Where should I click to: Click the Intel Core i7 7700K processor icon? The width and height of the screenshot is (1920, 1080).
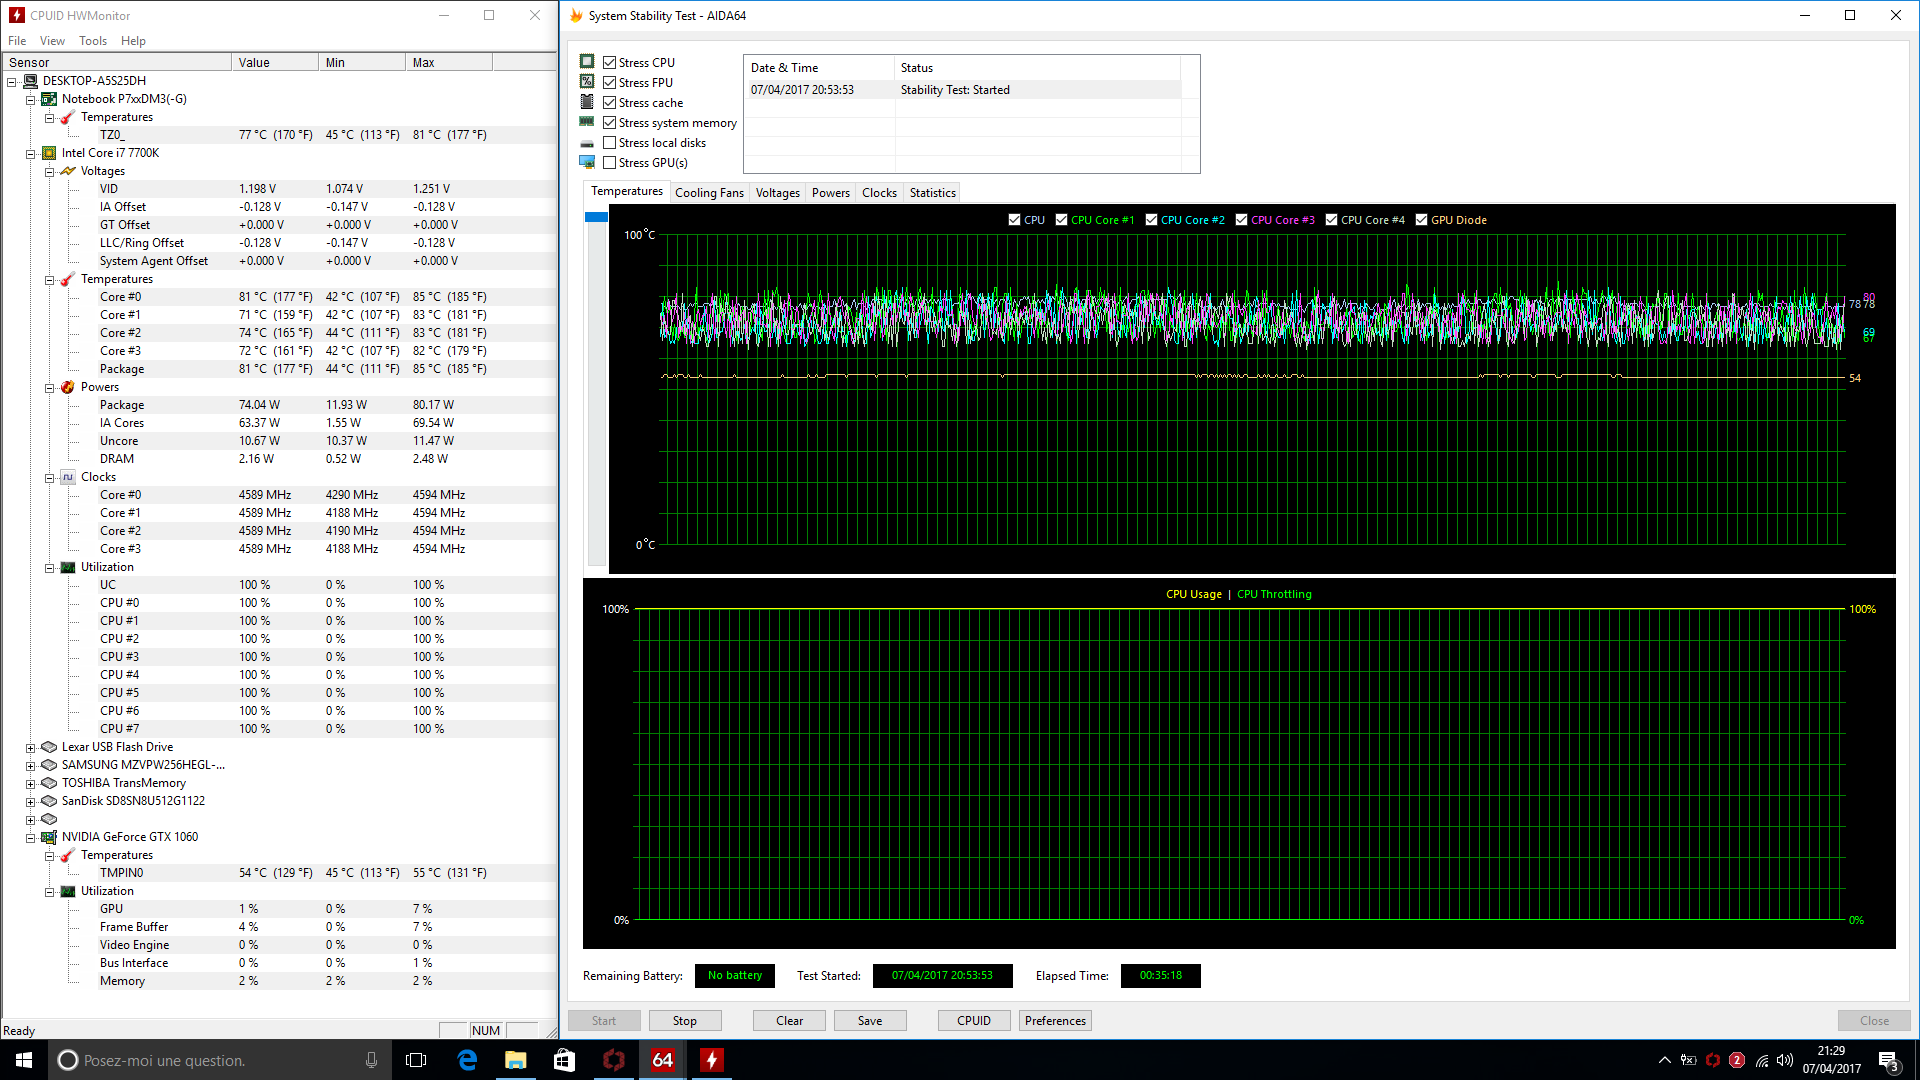49,153
